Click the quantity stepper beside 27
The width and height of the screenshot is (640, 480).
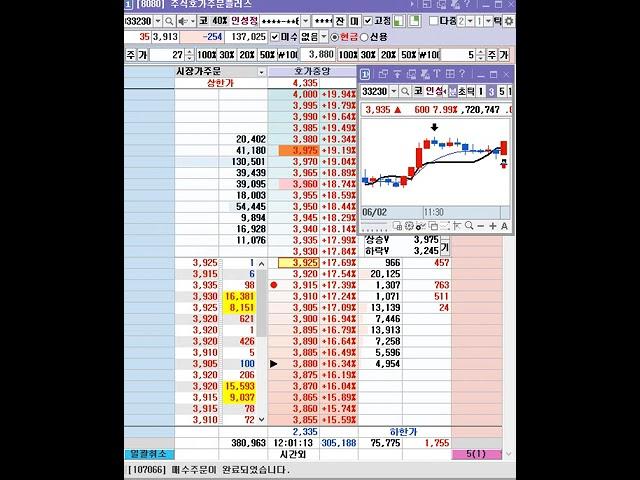pyautogui.click(x=189, y=55)
